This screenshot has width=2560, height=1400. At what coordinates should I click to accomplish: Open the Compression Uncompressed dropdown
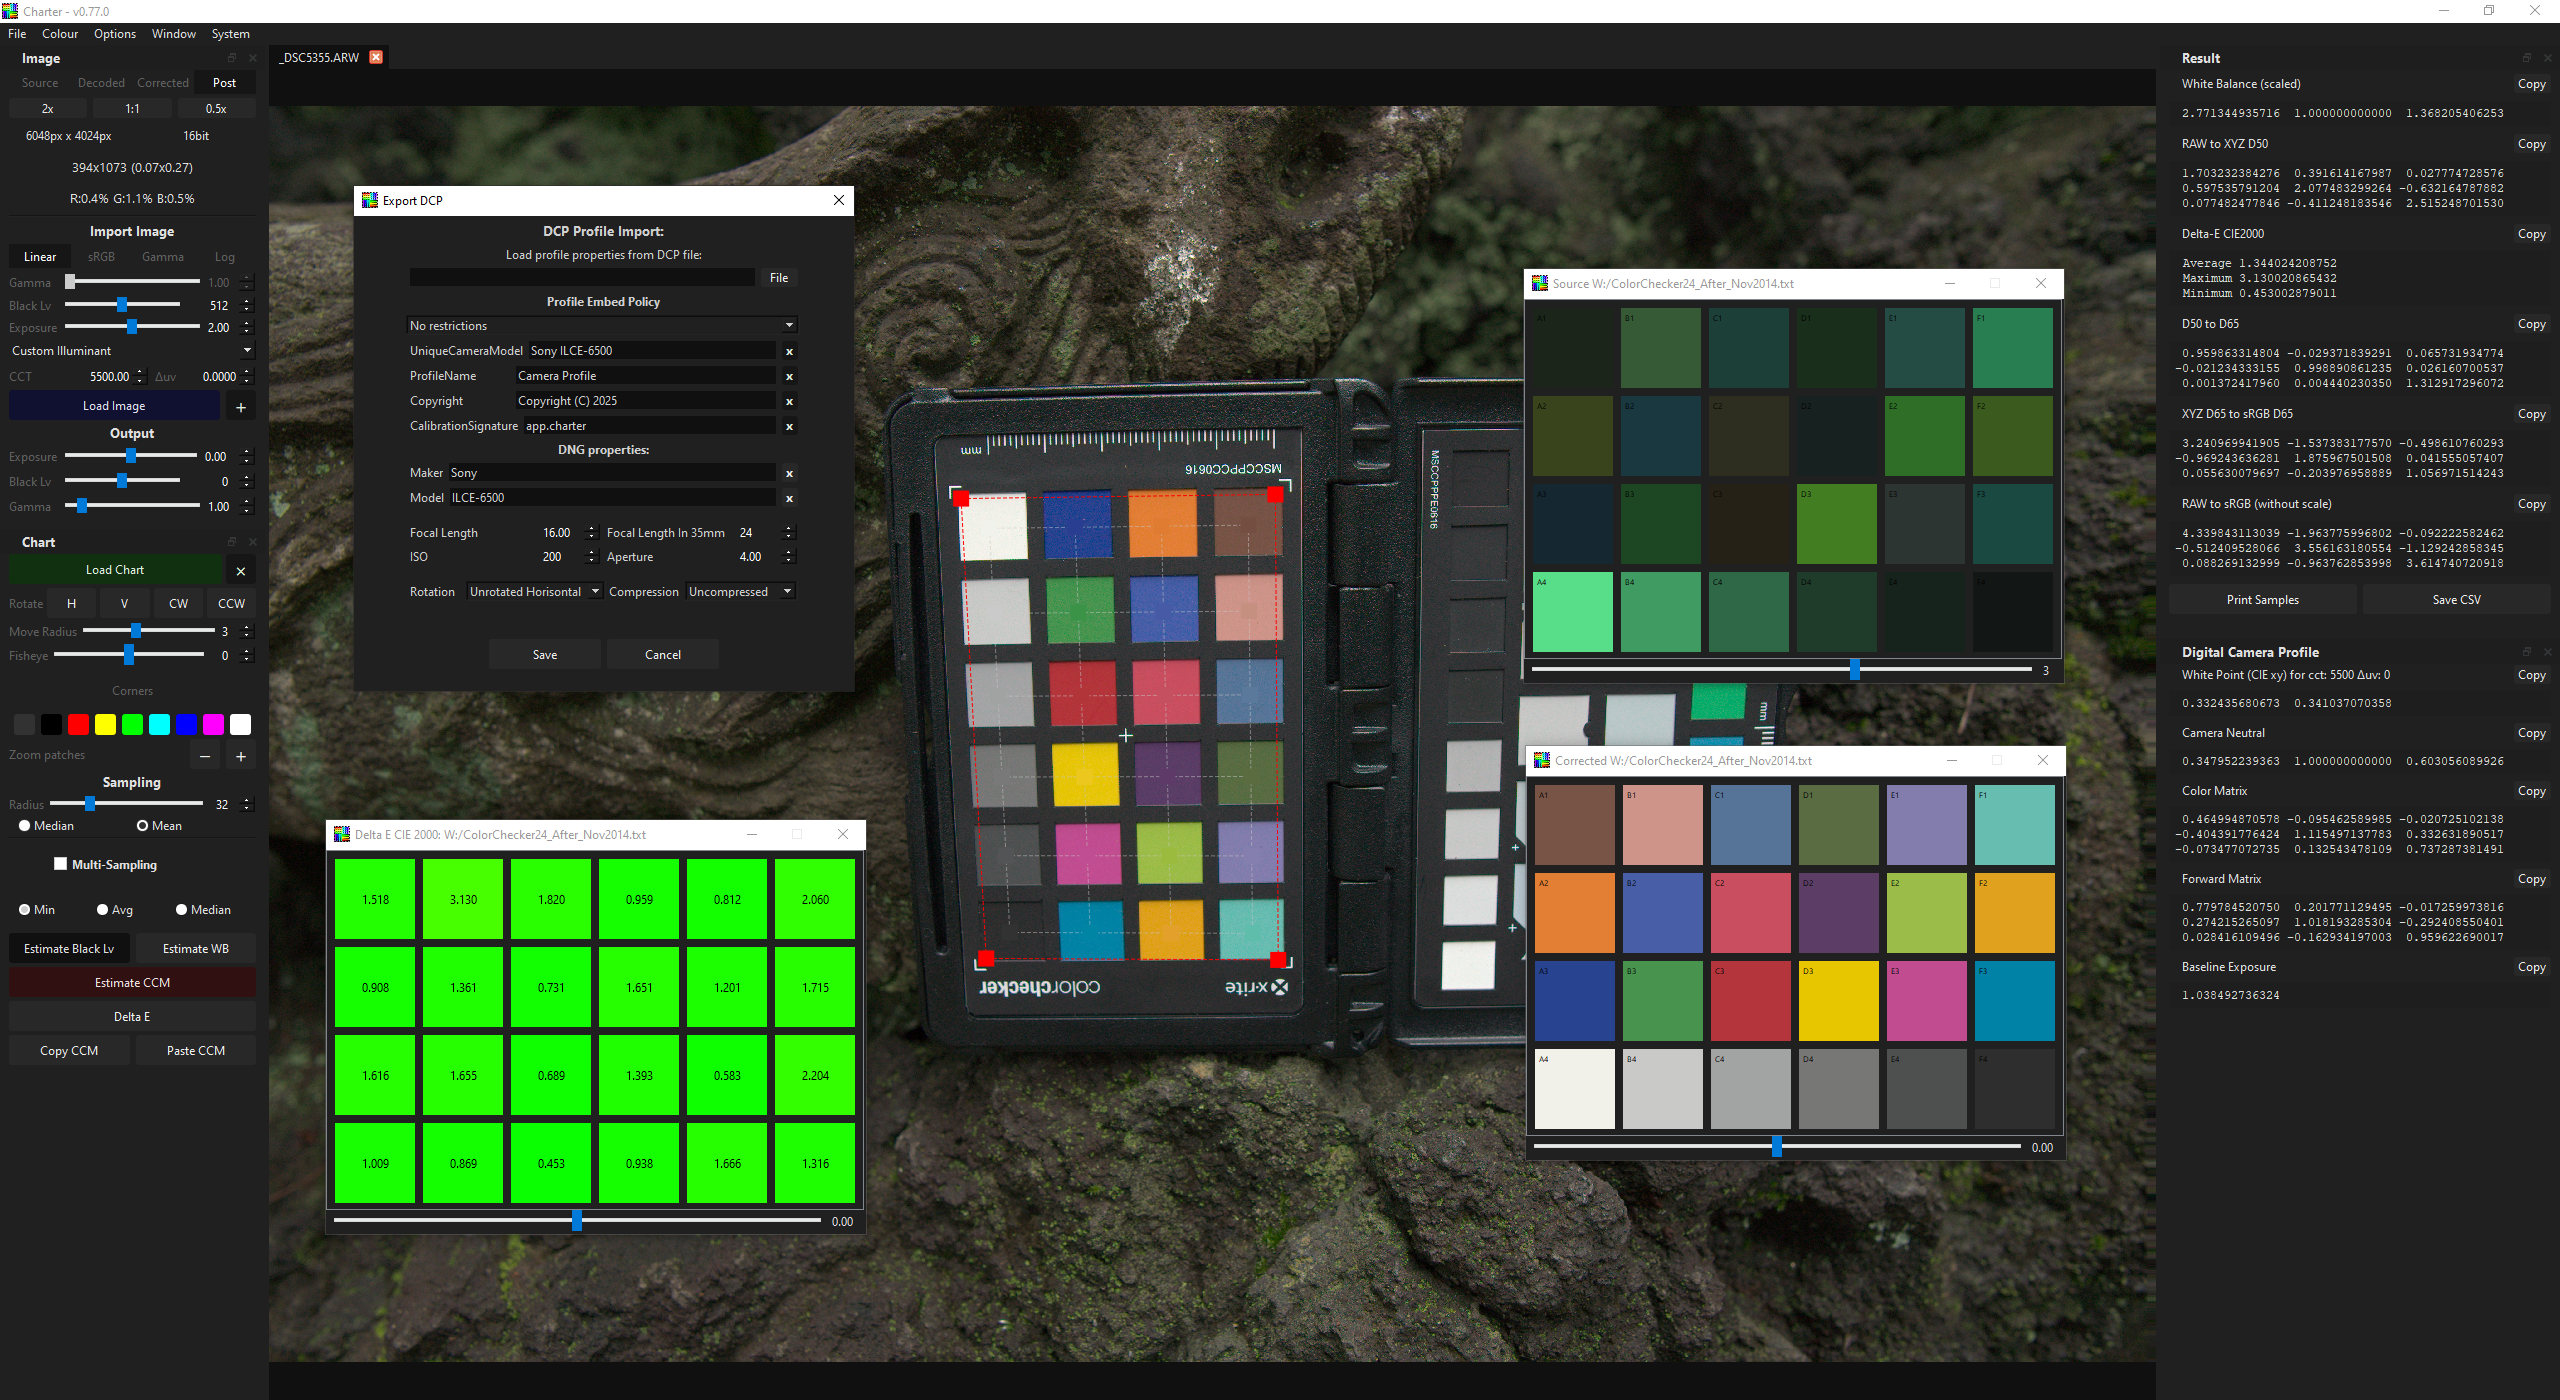click(x=740, y=592)
